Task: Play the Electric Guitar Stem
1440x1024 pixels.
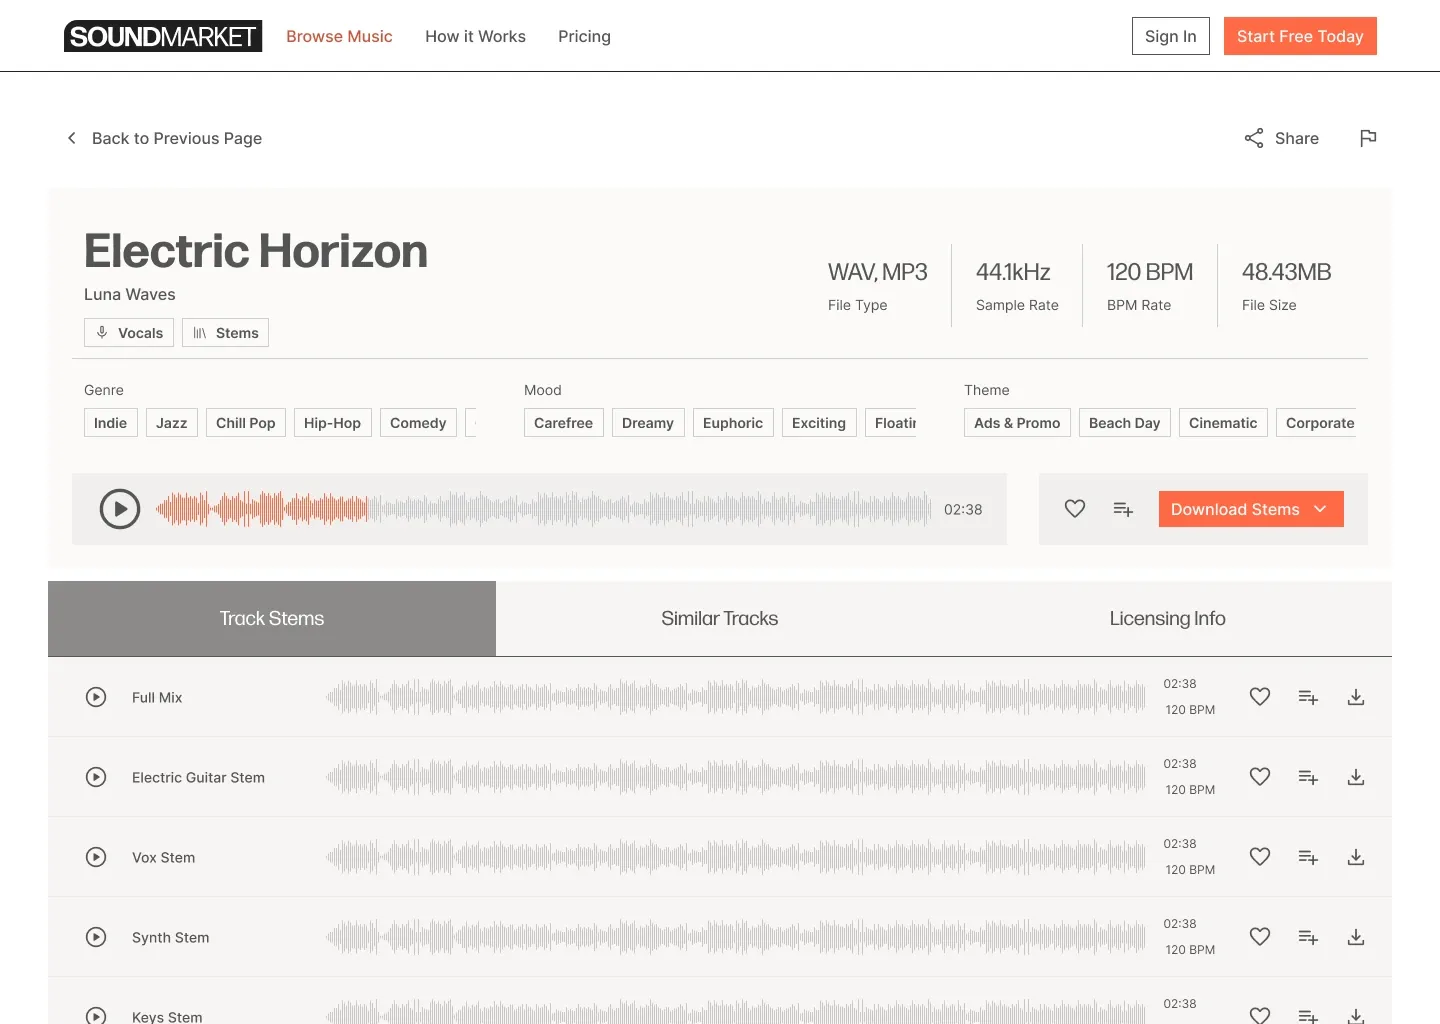Action: pyautogui.click(x=96, y=777)
